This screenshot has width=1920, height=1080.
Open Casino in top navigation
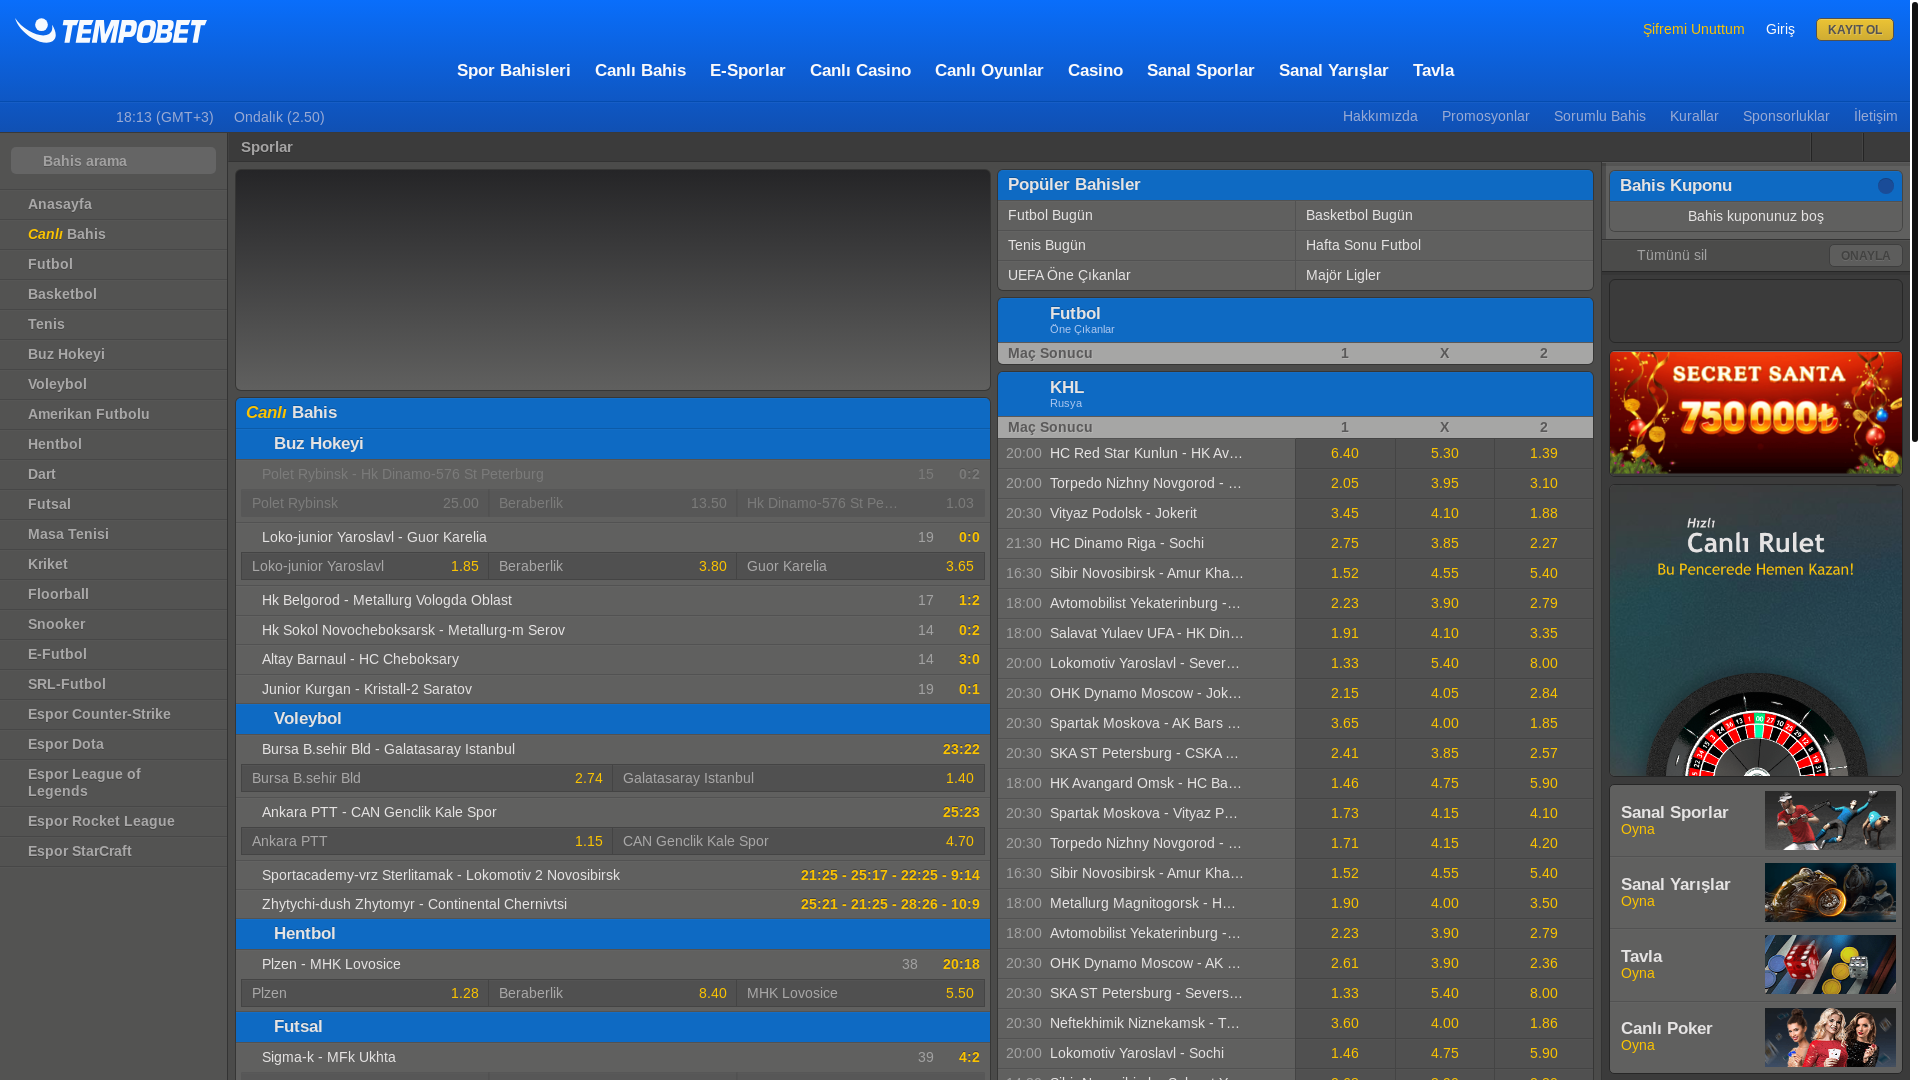tap(1095, 71)
